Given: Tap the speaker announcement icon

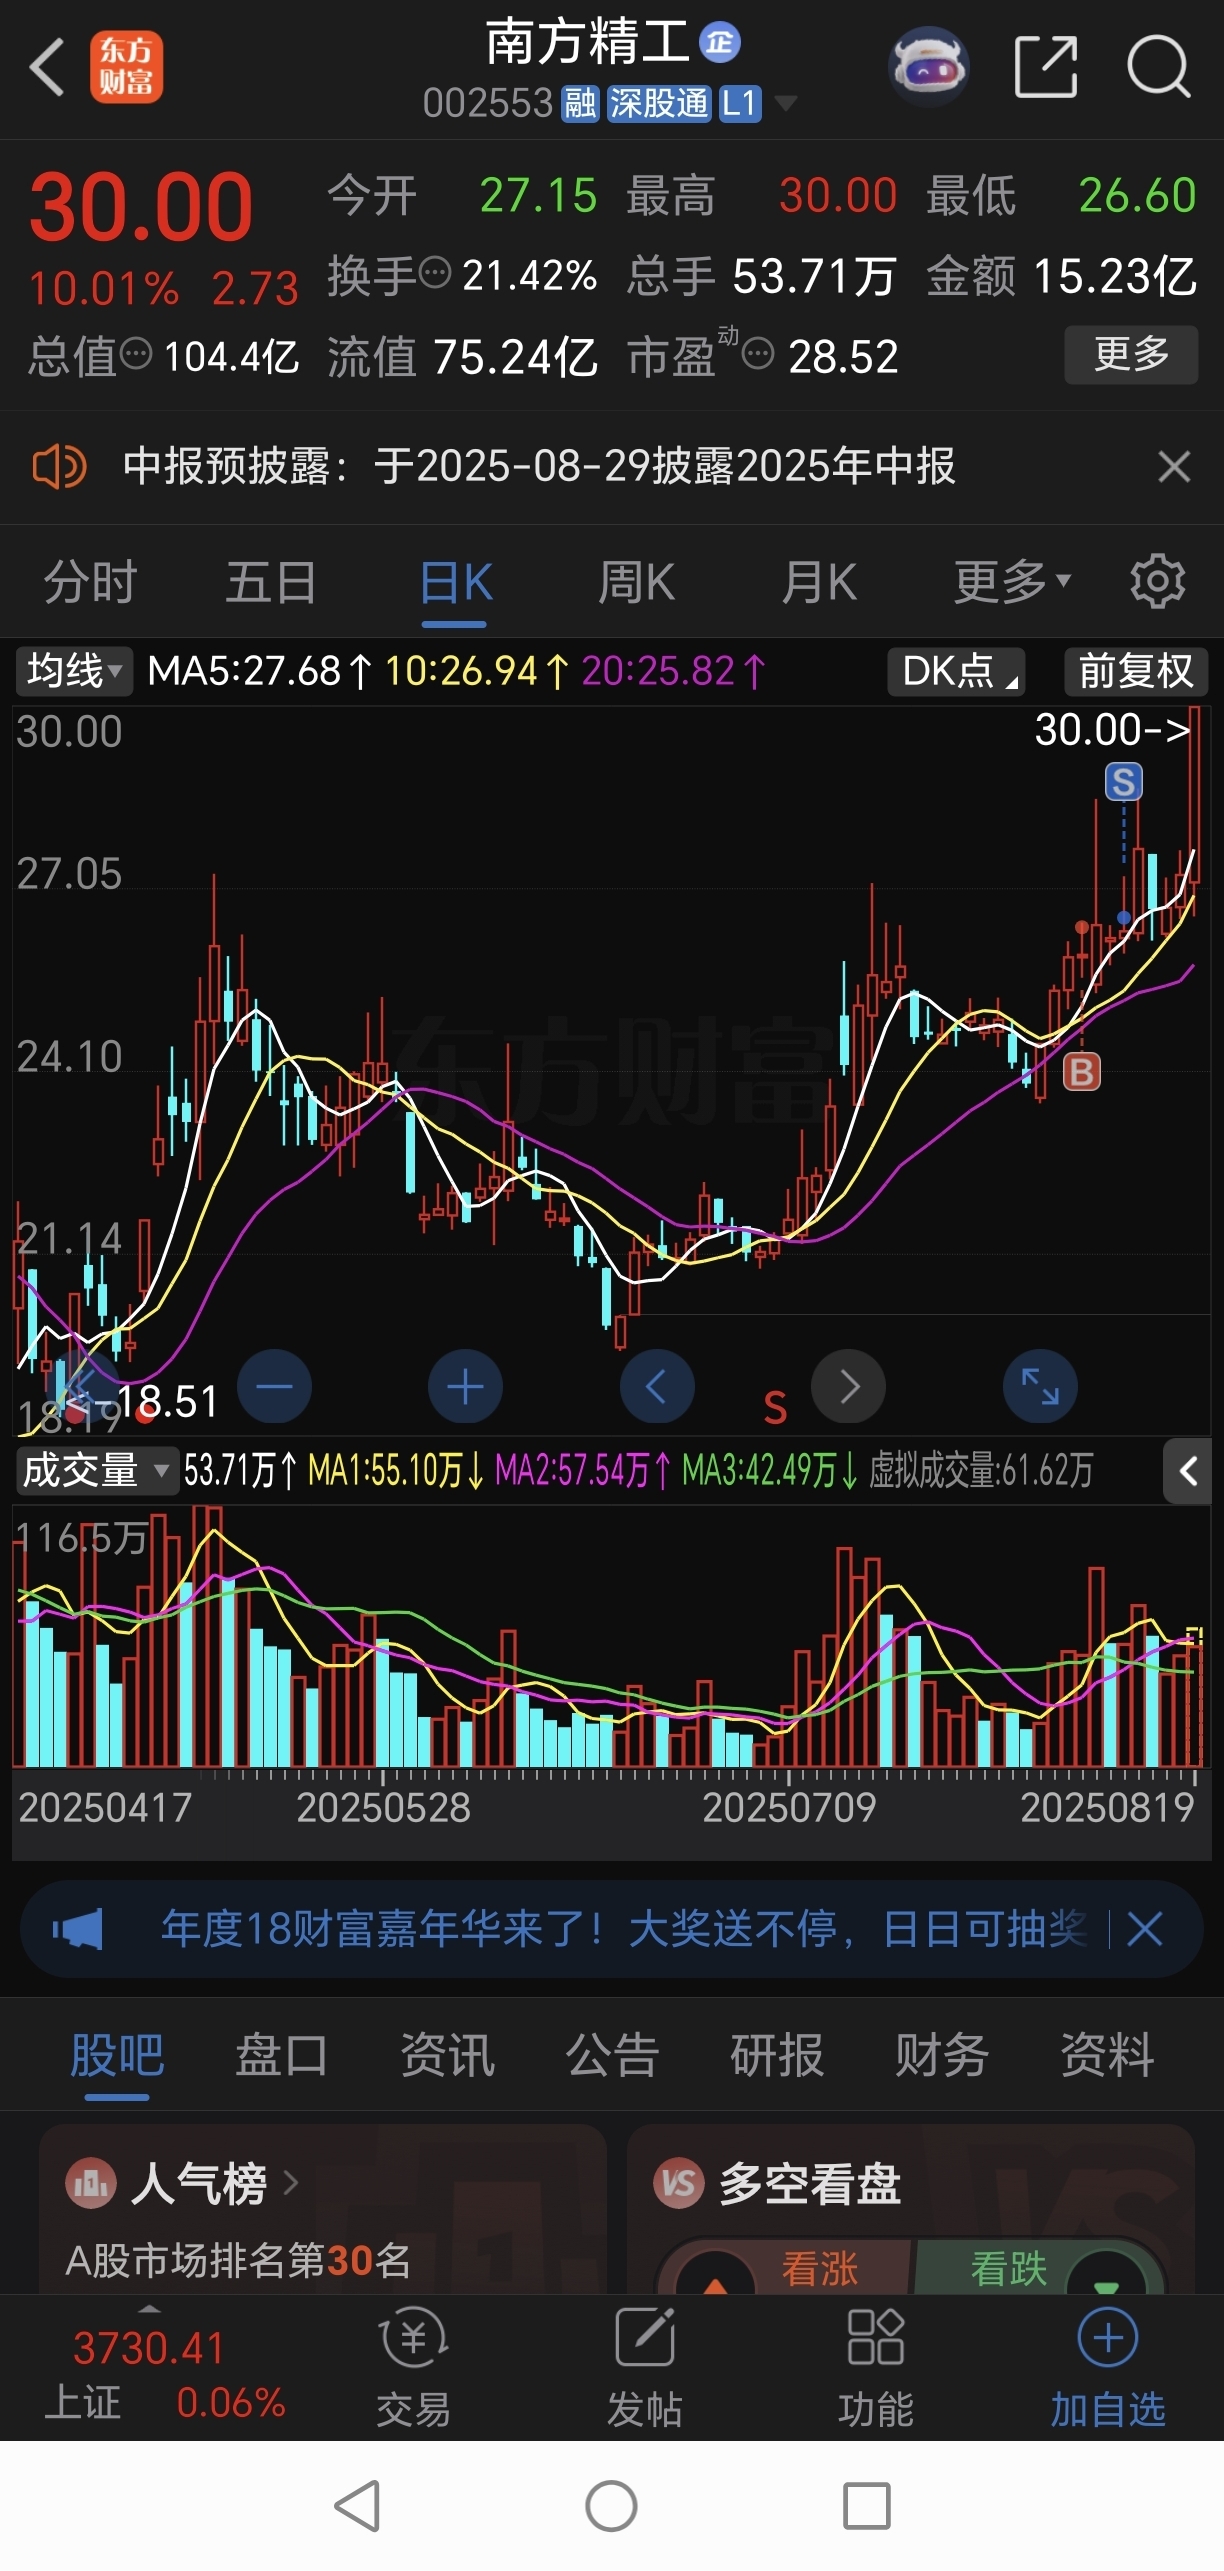Looking at the screenshot, I should coord(59,466).
